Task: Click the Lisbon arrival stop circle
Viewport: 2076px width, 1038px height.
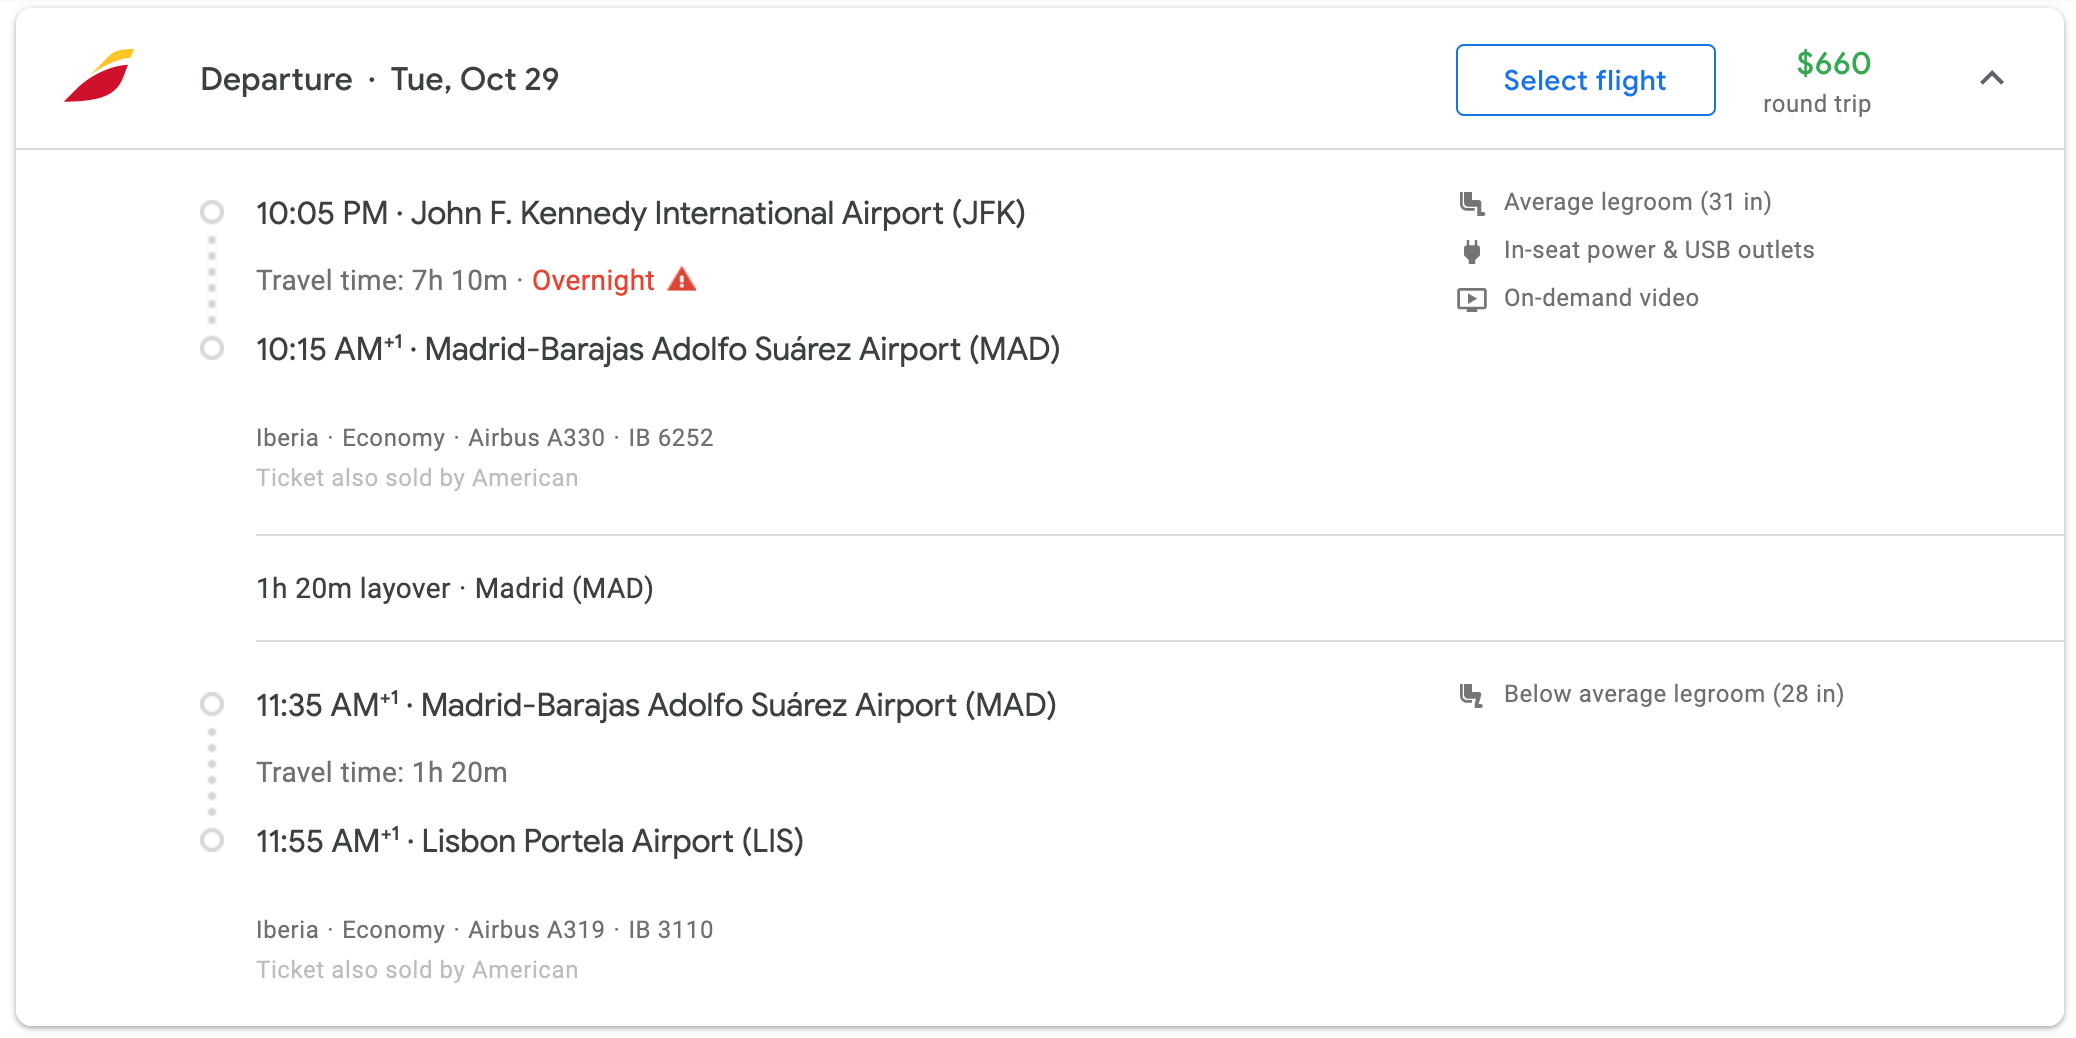Action: click(x=212, y=840)
